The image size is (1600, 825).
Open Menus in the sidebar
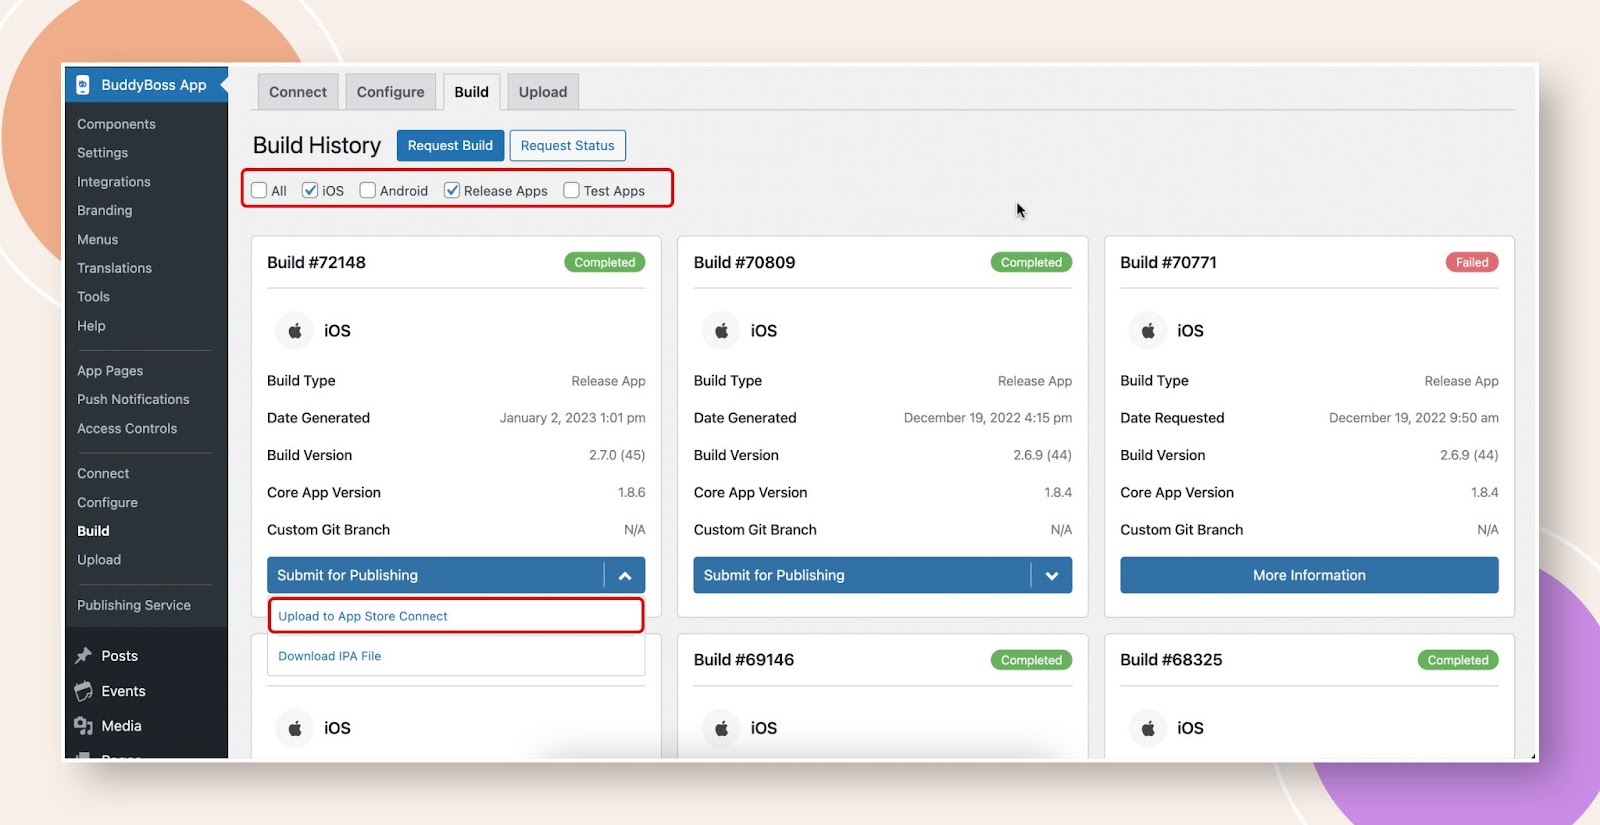(x=98, y=239)
